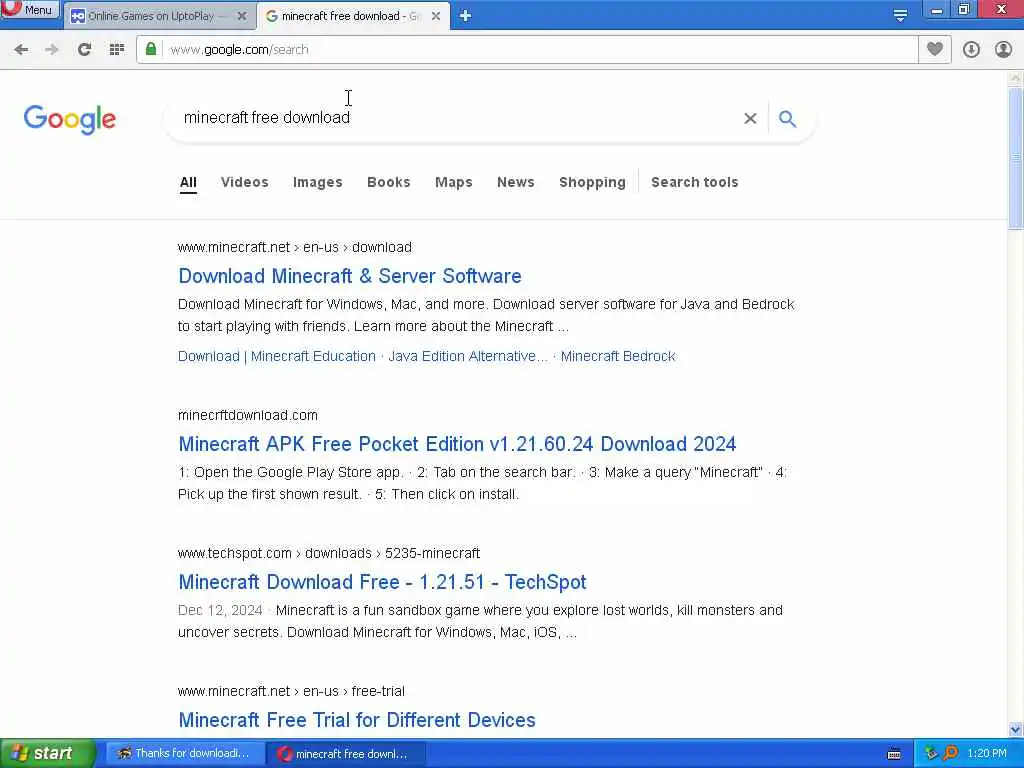
Task: Expand the Search tools options
Action: click(x=695, y=182)
